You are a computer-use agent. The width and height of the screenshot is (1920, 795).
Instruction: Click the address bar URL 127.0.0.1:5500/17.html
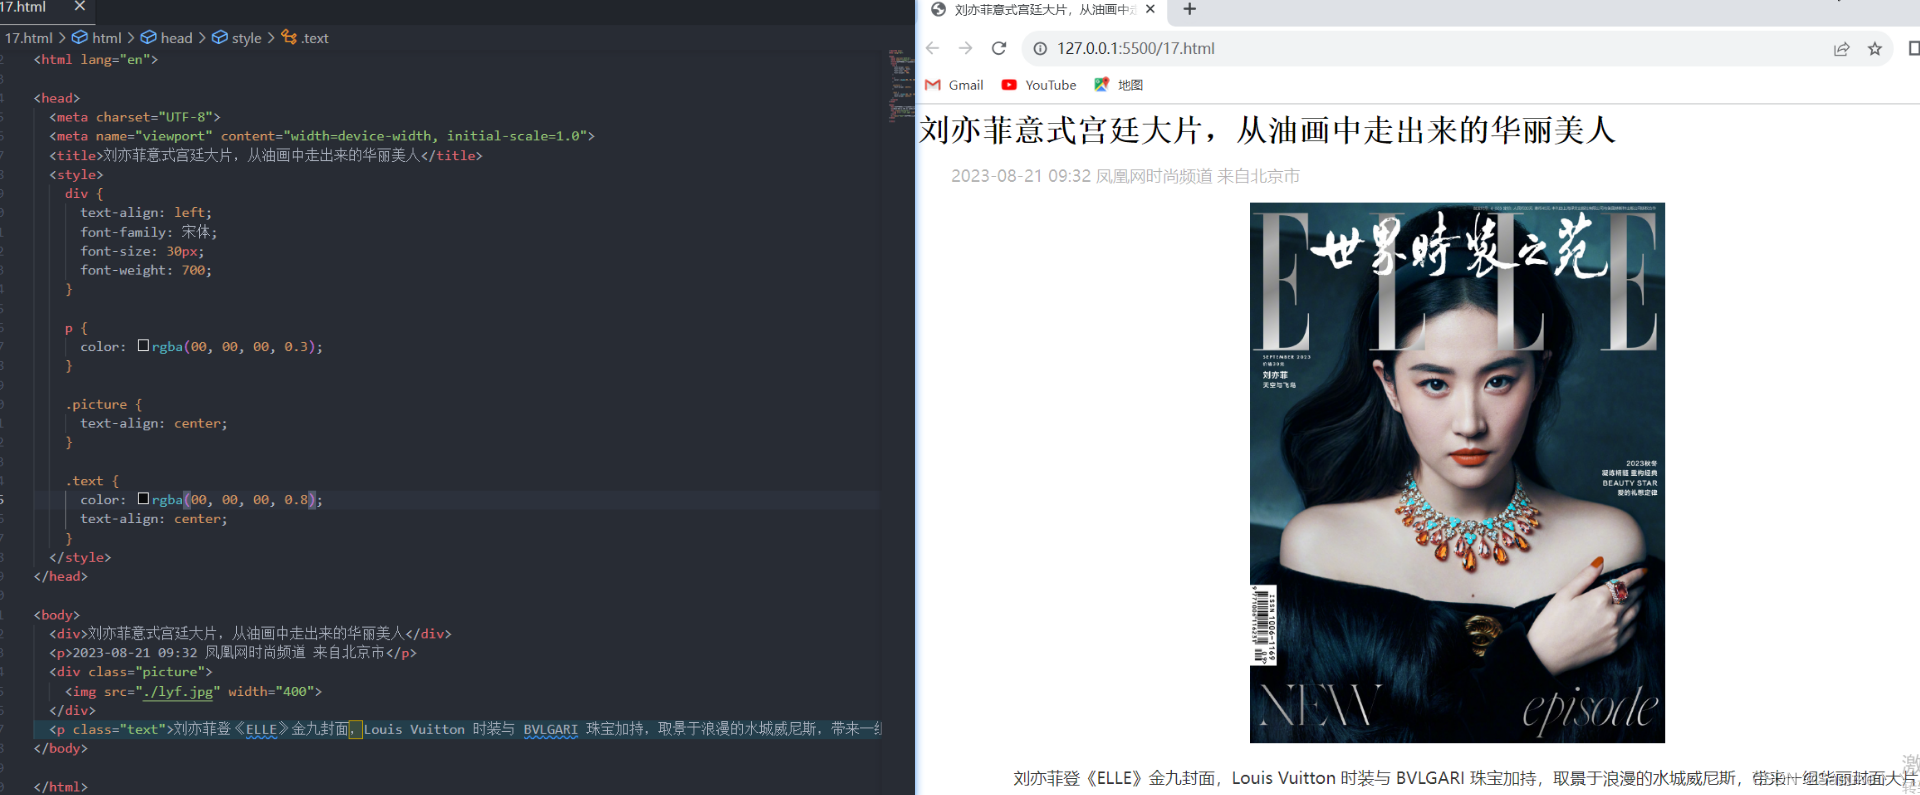pos(1136,48)
